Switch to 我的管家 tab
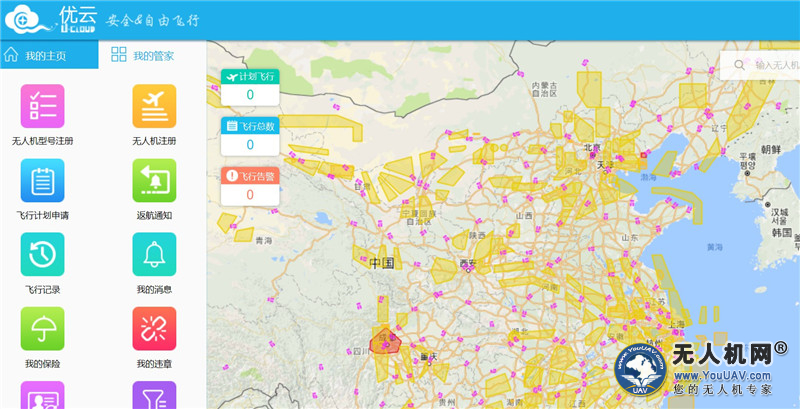The height and width of the screenshot is (409, 800). click(143, 55)
